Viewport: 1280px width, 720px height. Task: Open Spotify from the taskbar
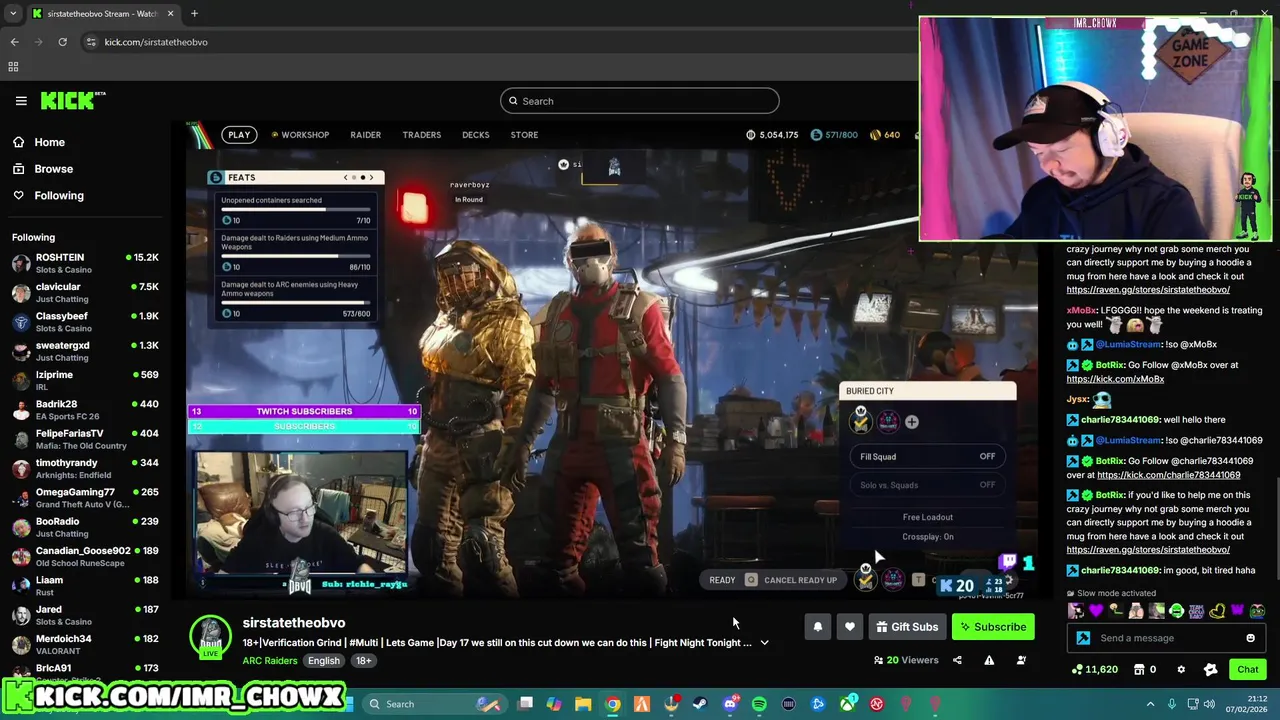[759, 704]
